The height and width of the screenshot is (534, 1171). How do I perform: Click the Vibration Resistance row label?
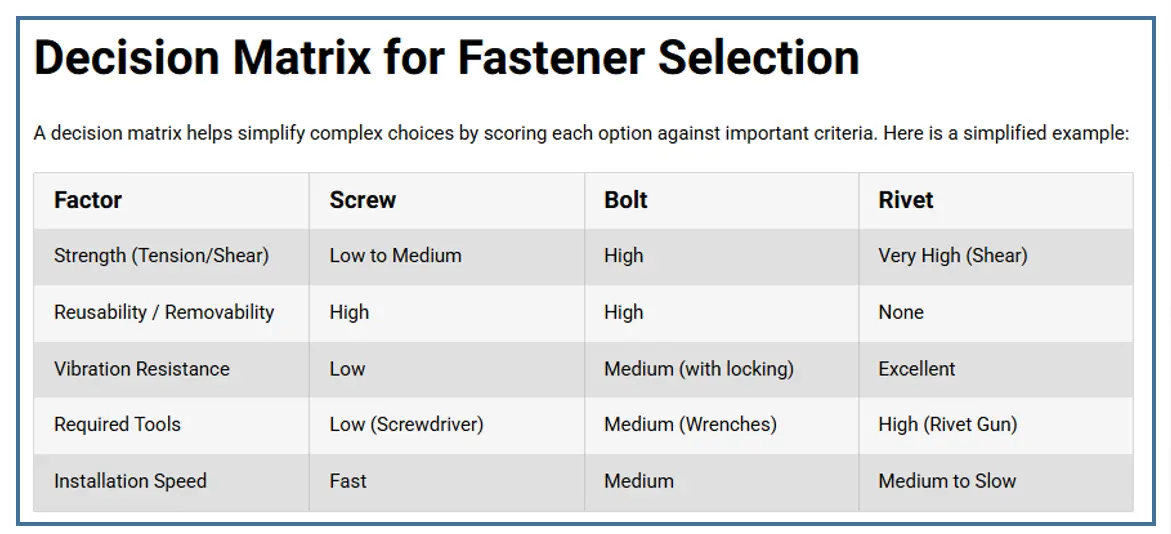click(141, 369)
